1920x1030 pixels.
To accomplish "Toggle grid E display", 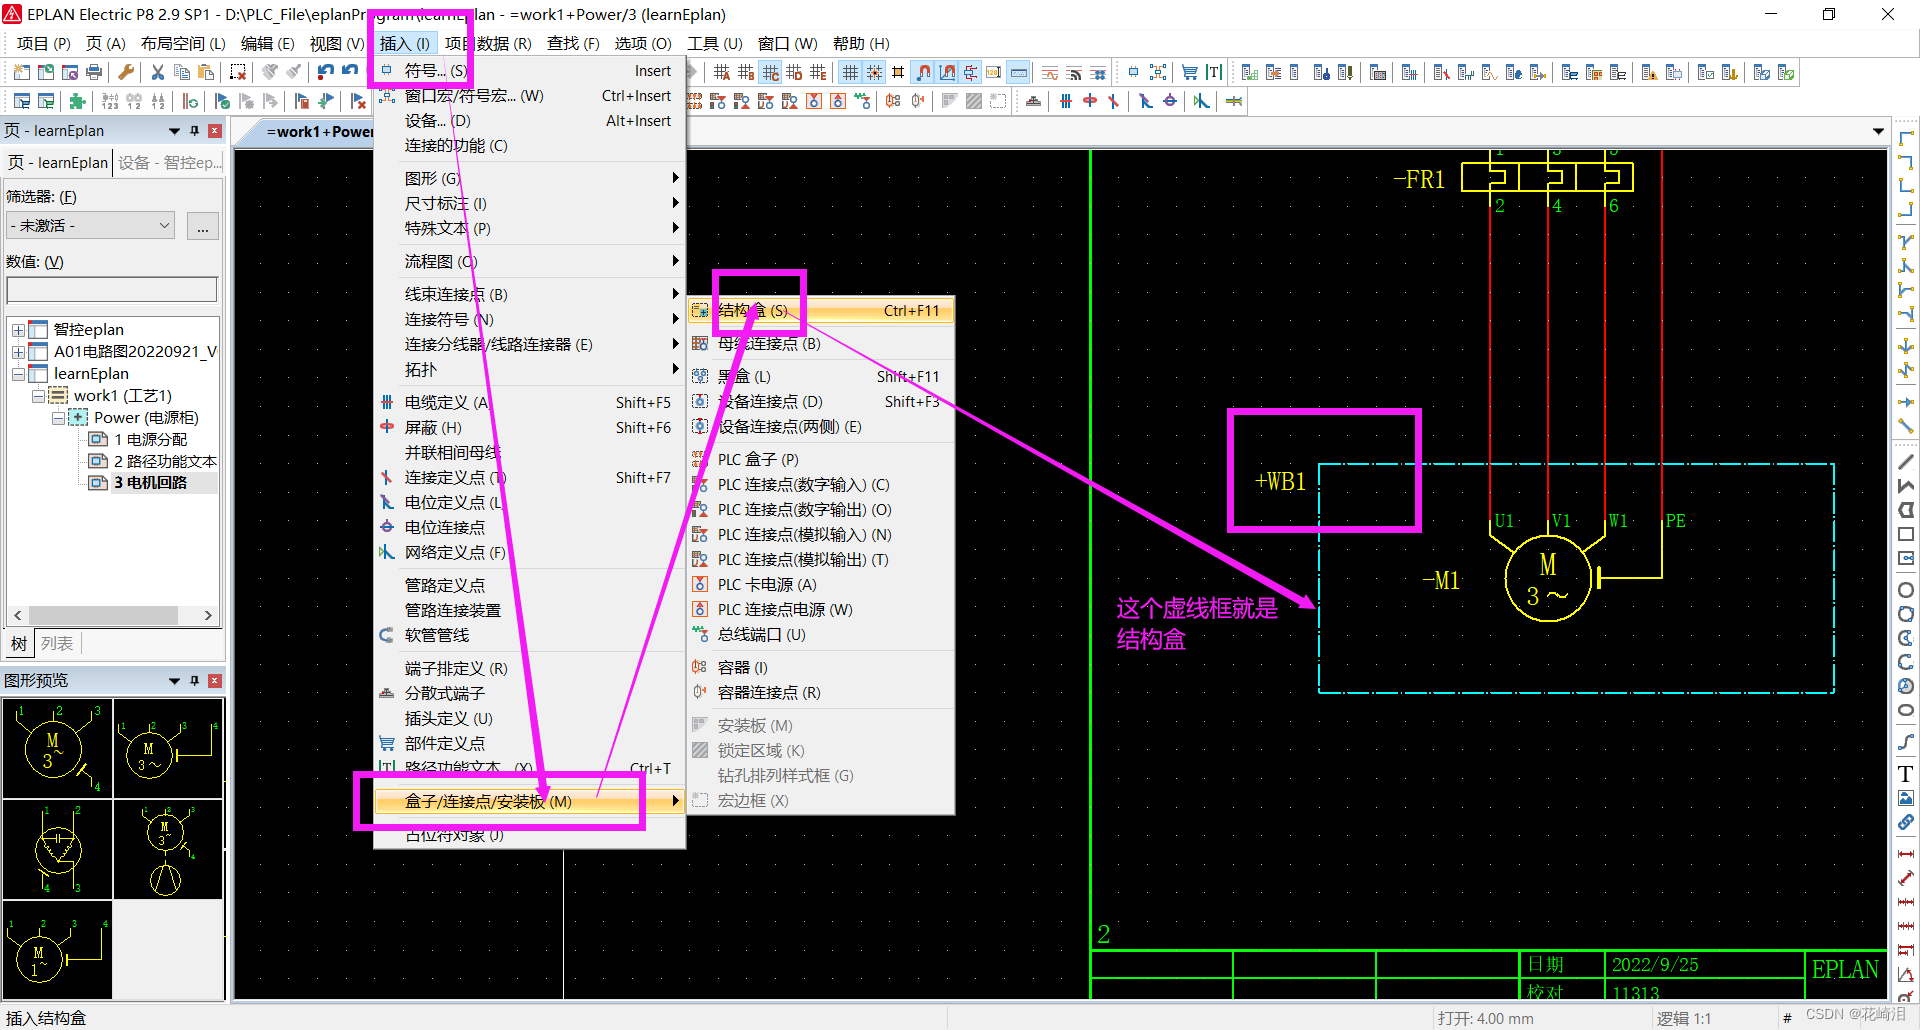I will [x=818, y=72].
